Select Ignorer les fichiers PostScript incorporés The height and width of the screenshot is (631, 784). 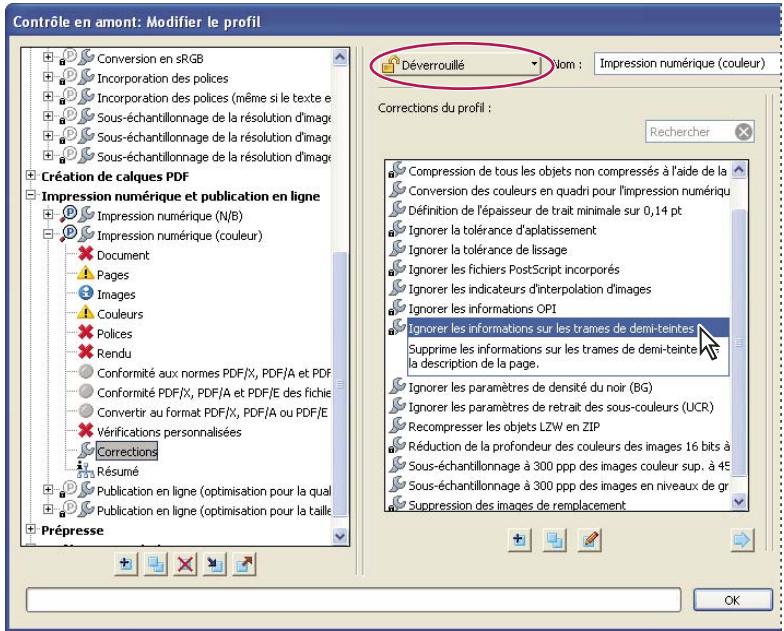click(514, 270)
